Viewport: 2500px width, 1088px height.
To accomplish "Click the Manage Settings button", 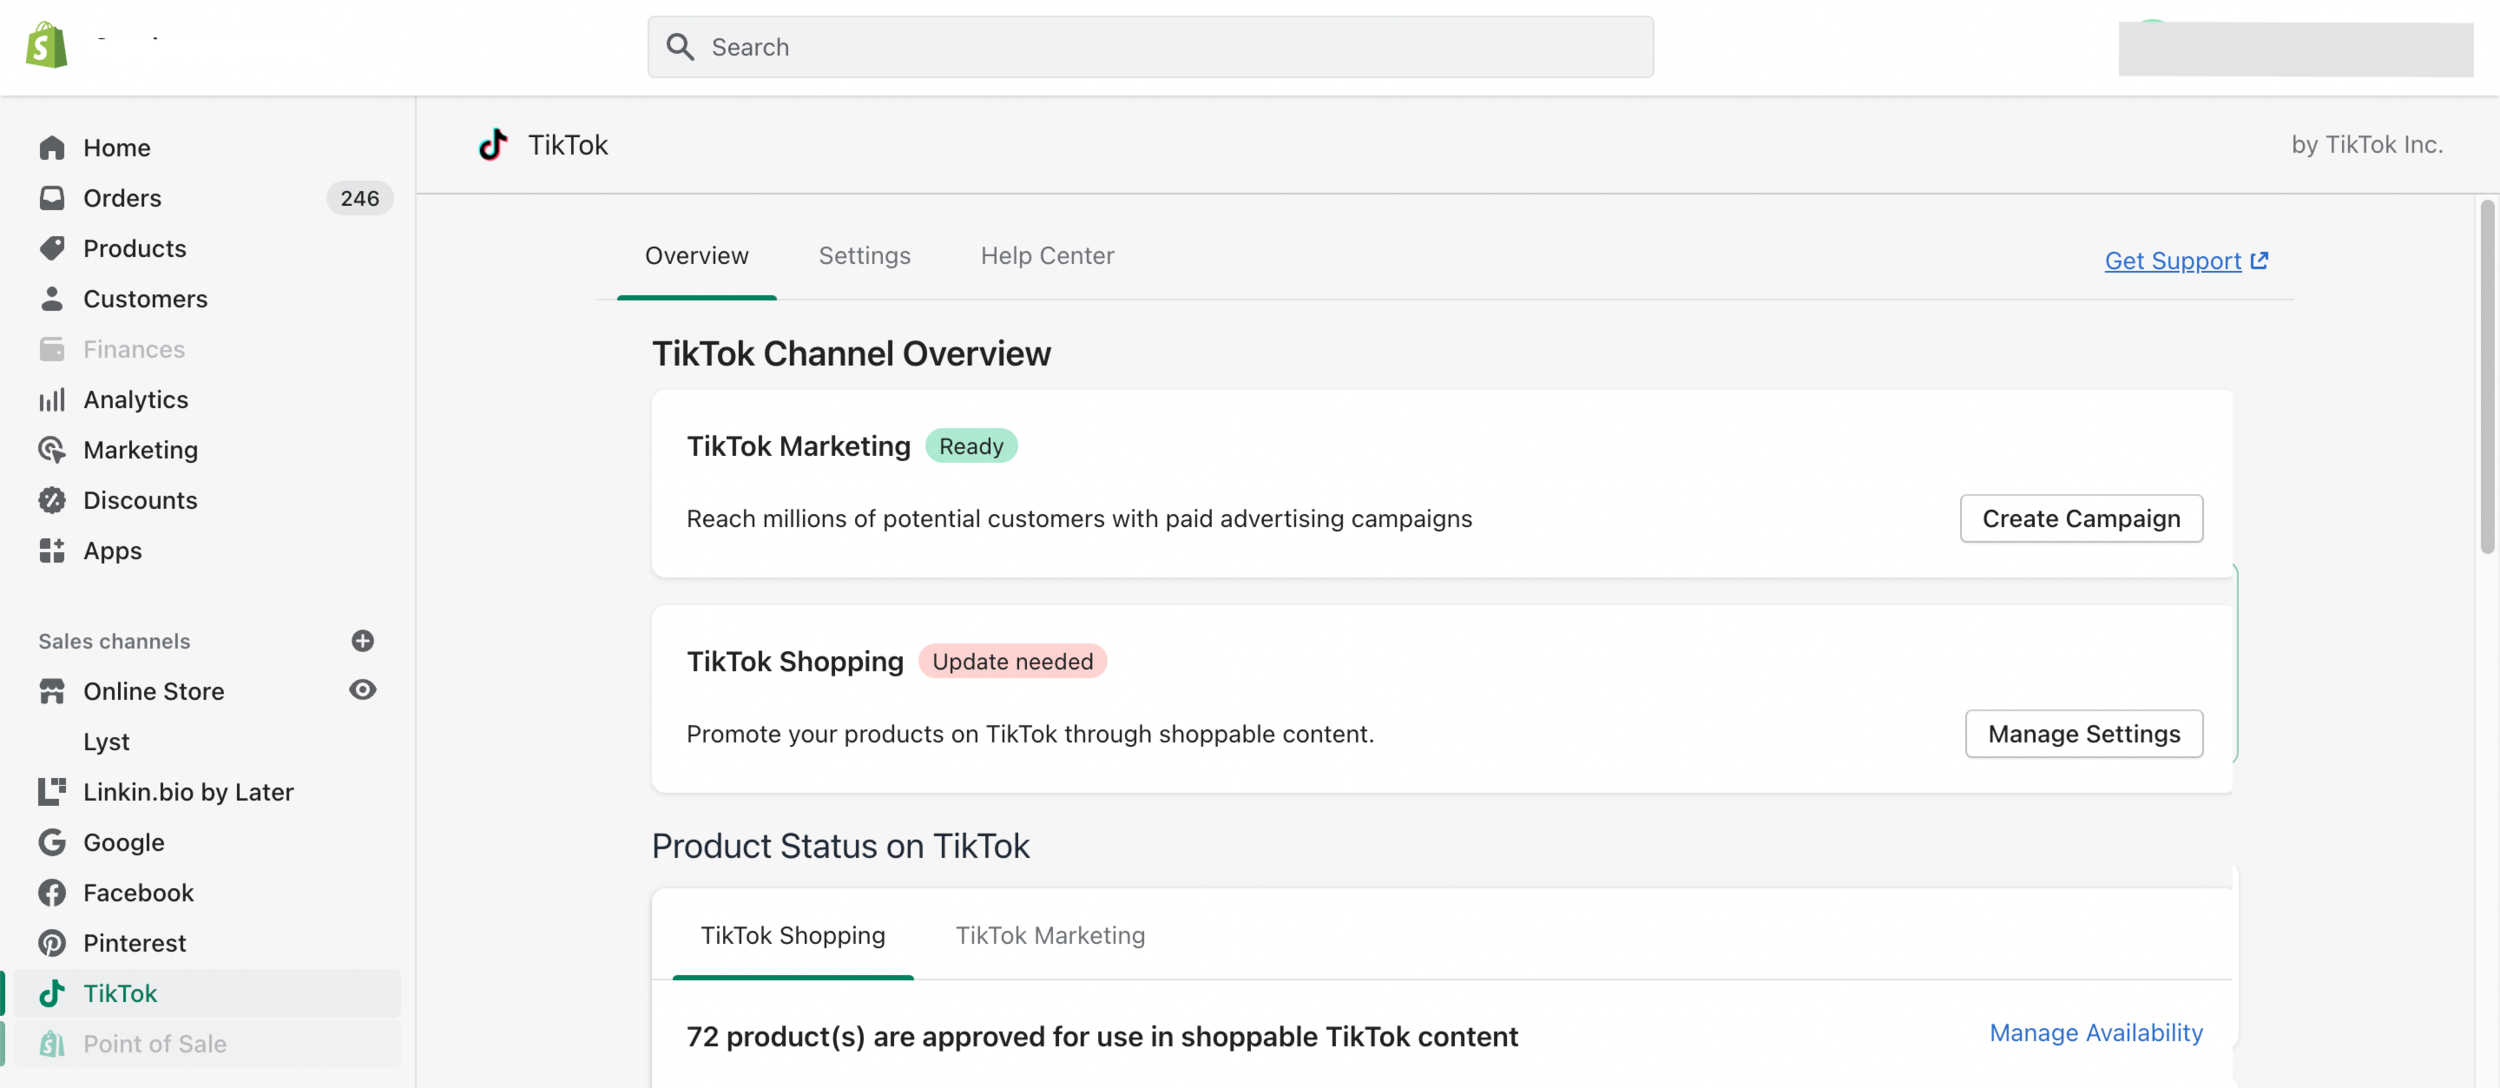I will pyautogui.click(x=2084, y=734).
